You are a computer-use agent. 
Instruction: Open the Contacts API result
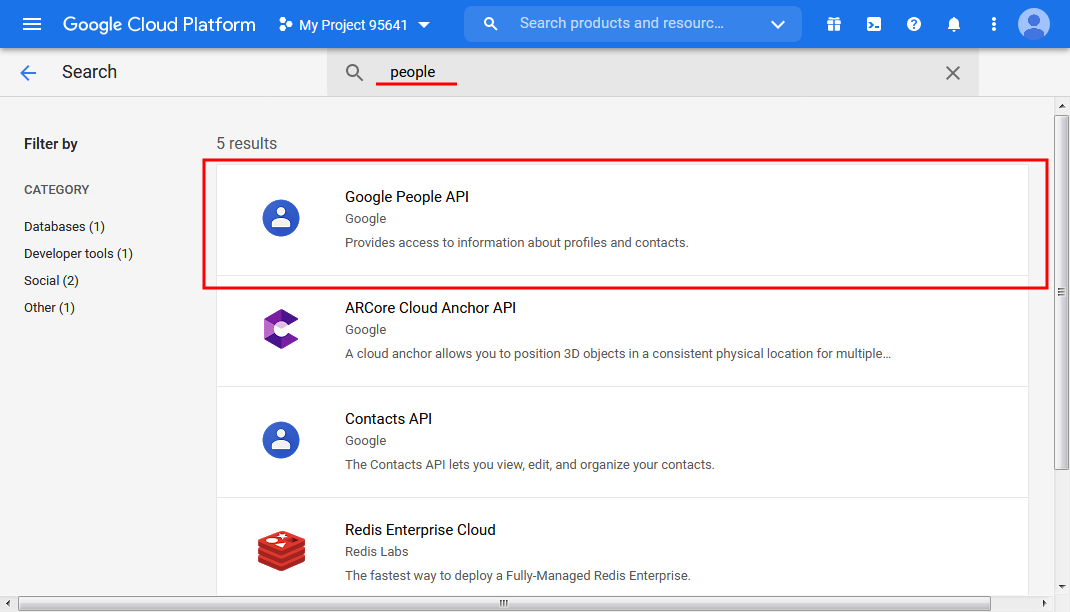coord(622,442)
